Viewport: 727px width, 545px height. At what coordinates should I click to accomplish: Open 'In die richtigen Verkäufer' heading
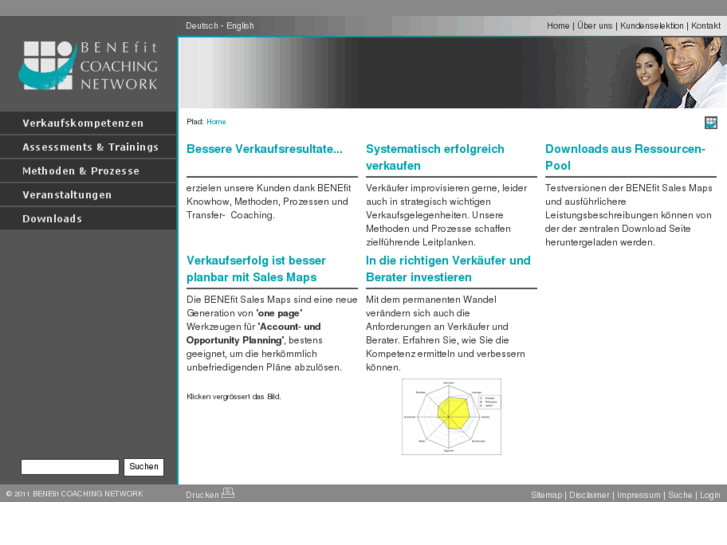click(x=448, y=269)
